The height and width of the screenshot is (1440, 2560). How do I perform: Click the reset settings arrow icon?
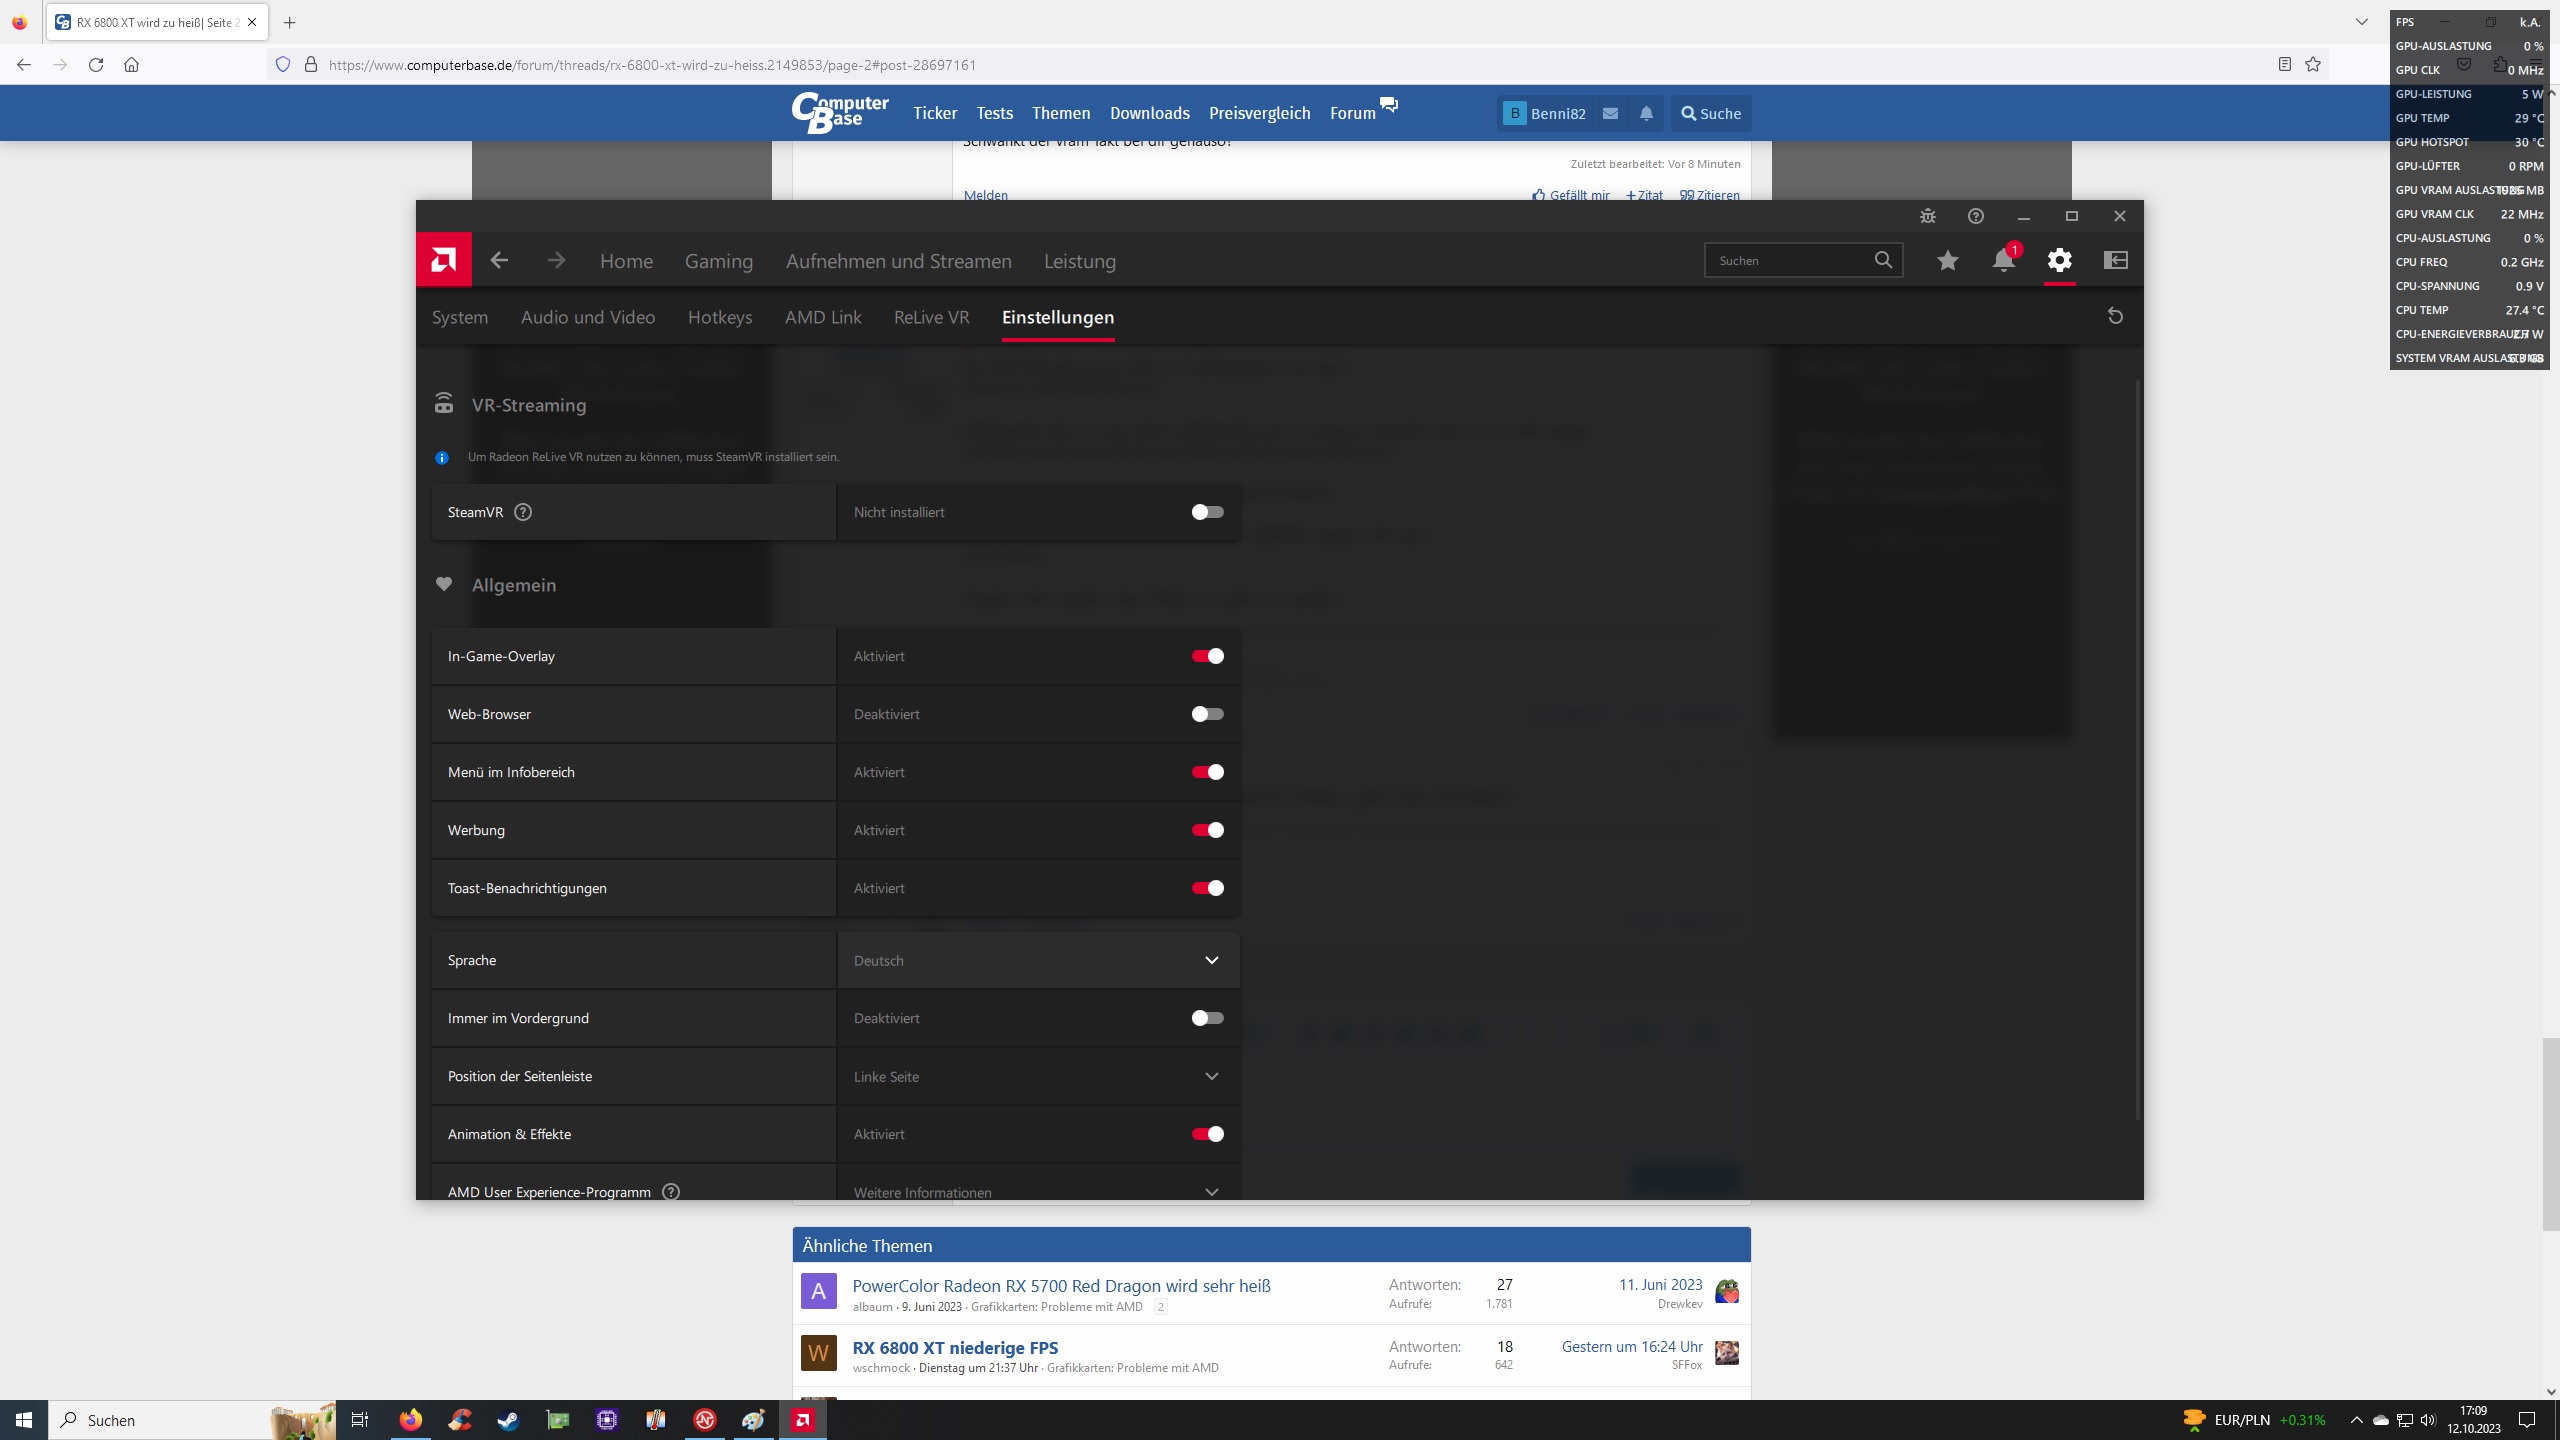[2115, 316]
